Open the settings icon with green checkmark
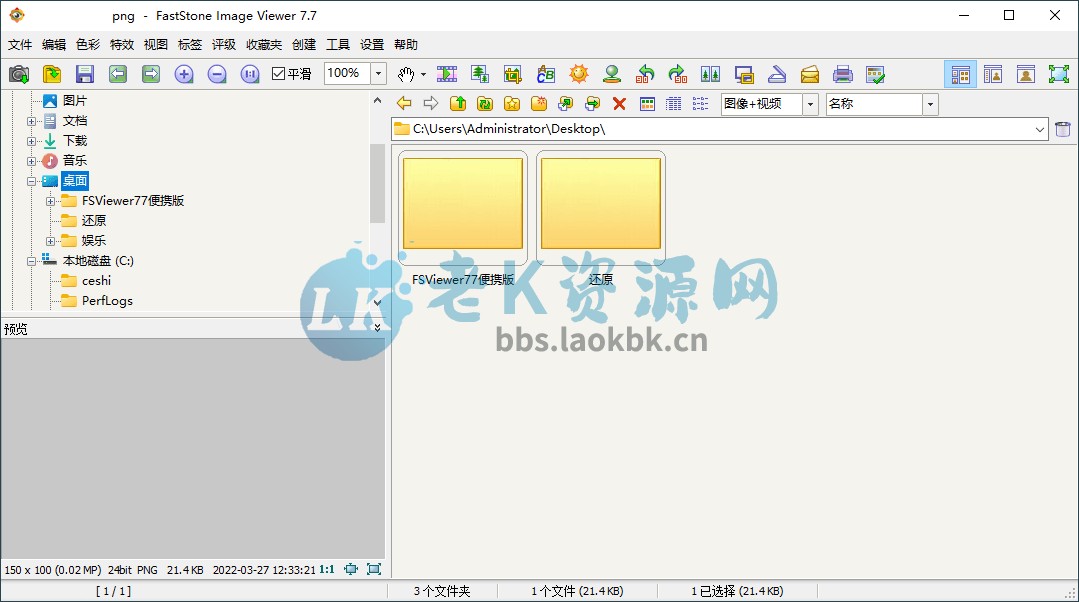Viewport: 1079px width, 602px height. (x=875, y=74)
